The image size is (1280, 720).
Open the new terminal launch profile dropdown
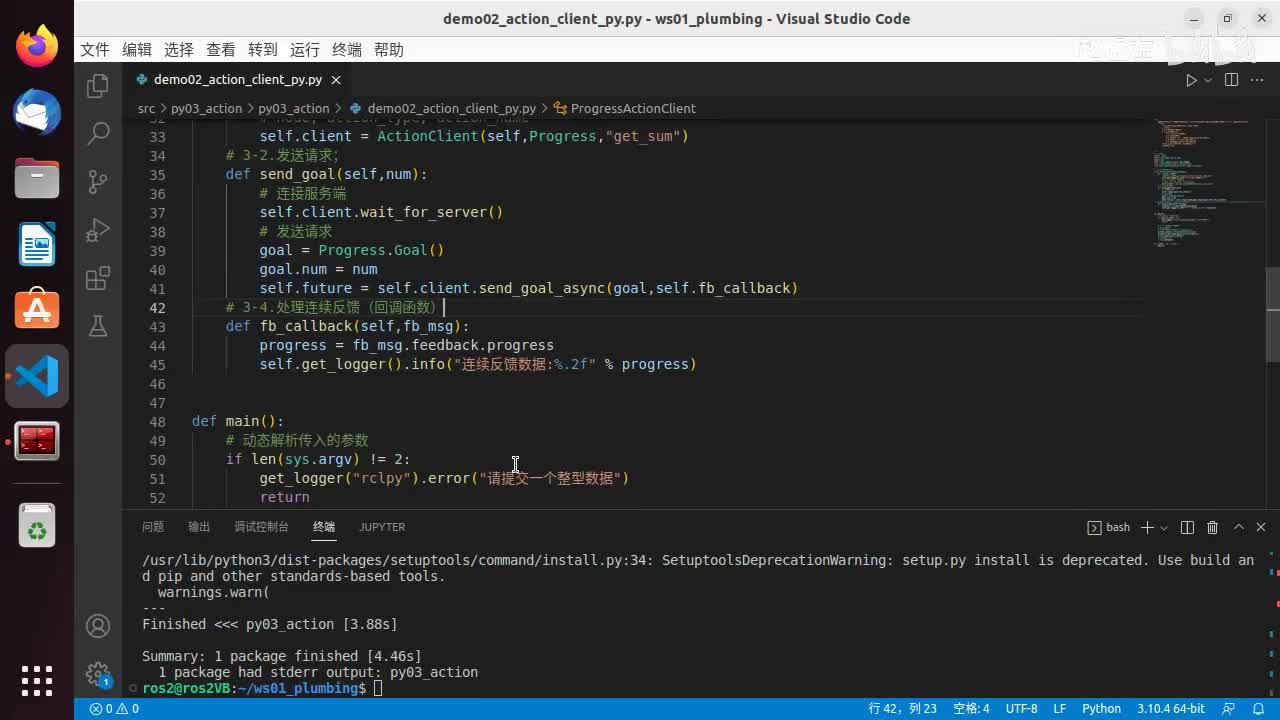point(1164,527)
